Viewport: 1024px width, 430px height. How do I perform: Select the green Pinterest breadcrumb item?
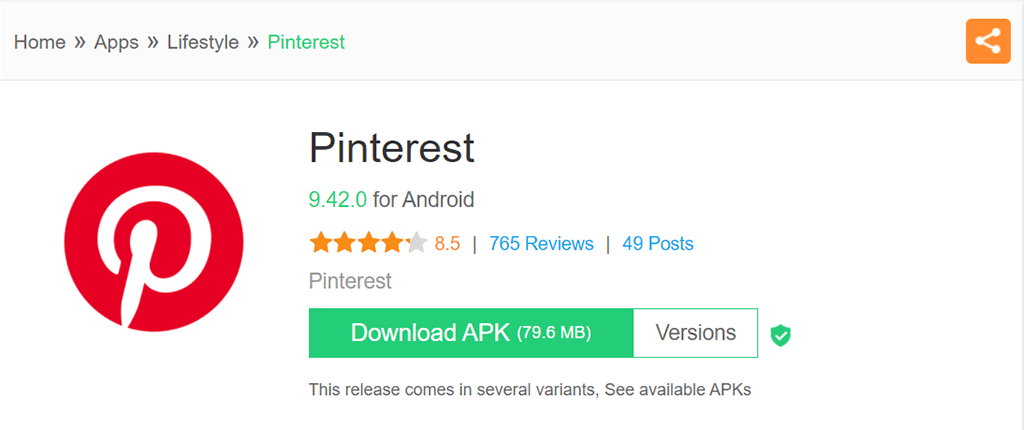pyautogui.click(x=306, y=42)
